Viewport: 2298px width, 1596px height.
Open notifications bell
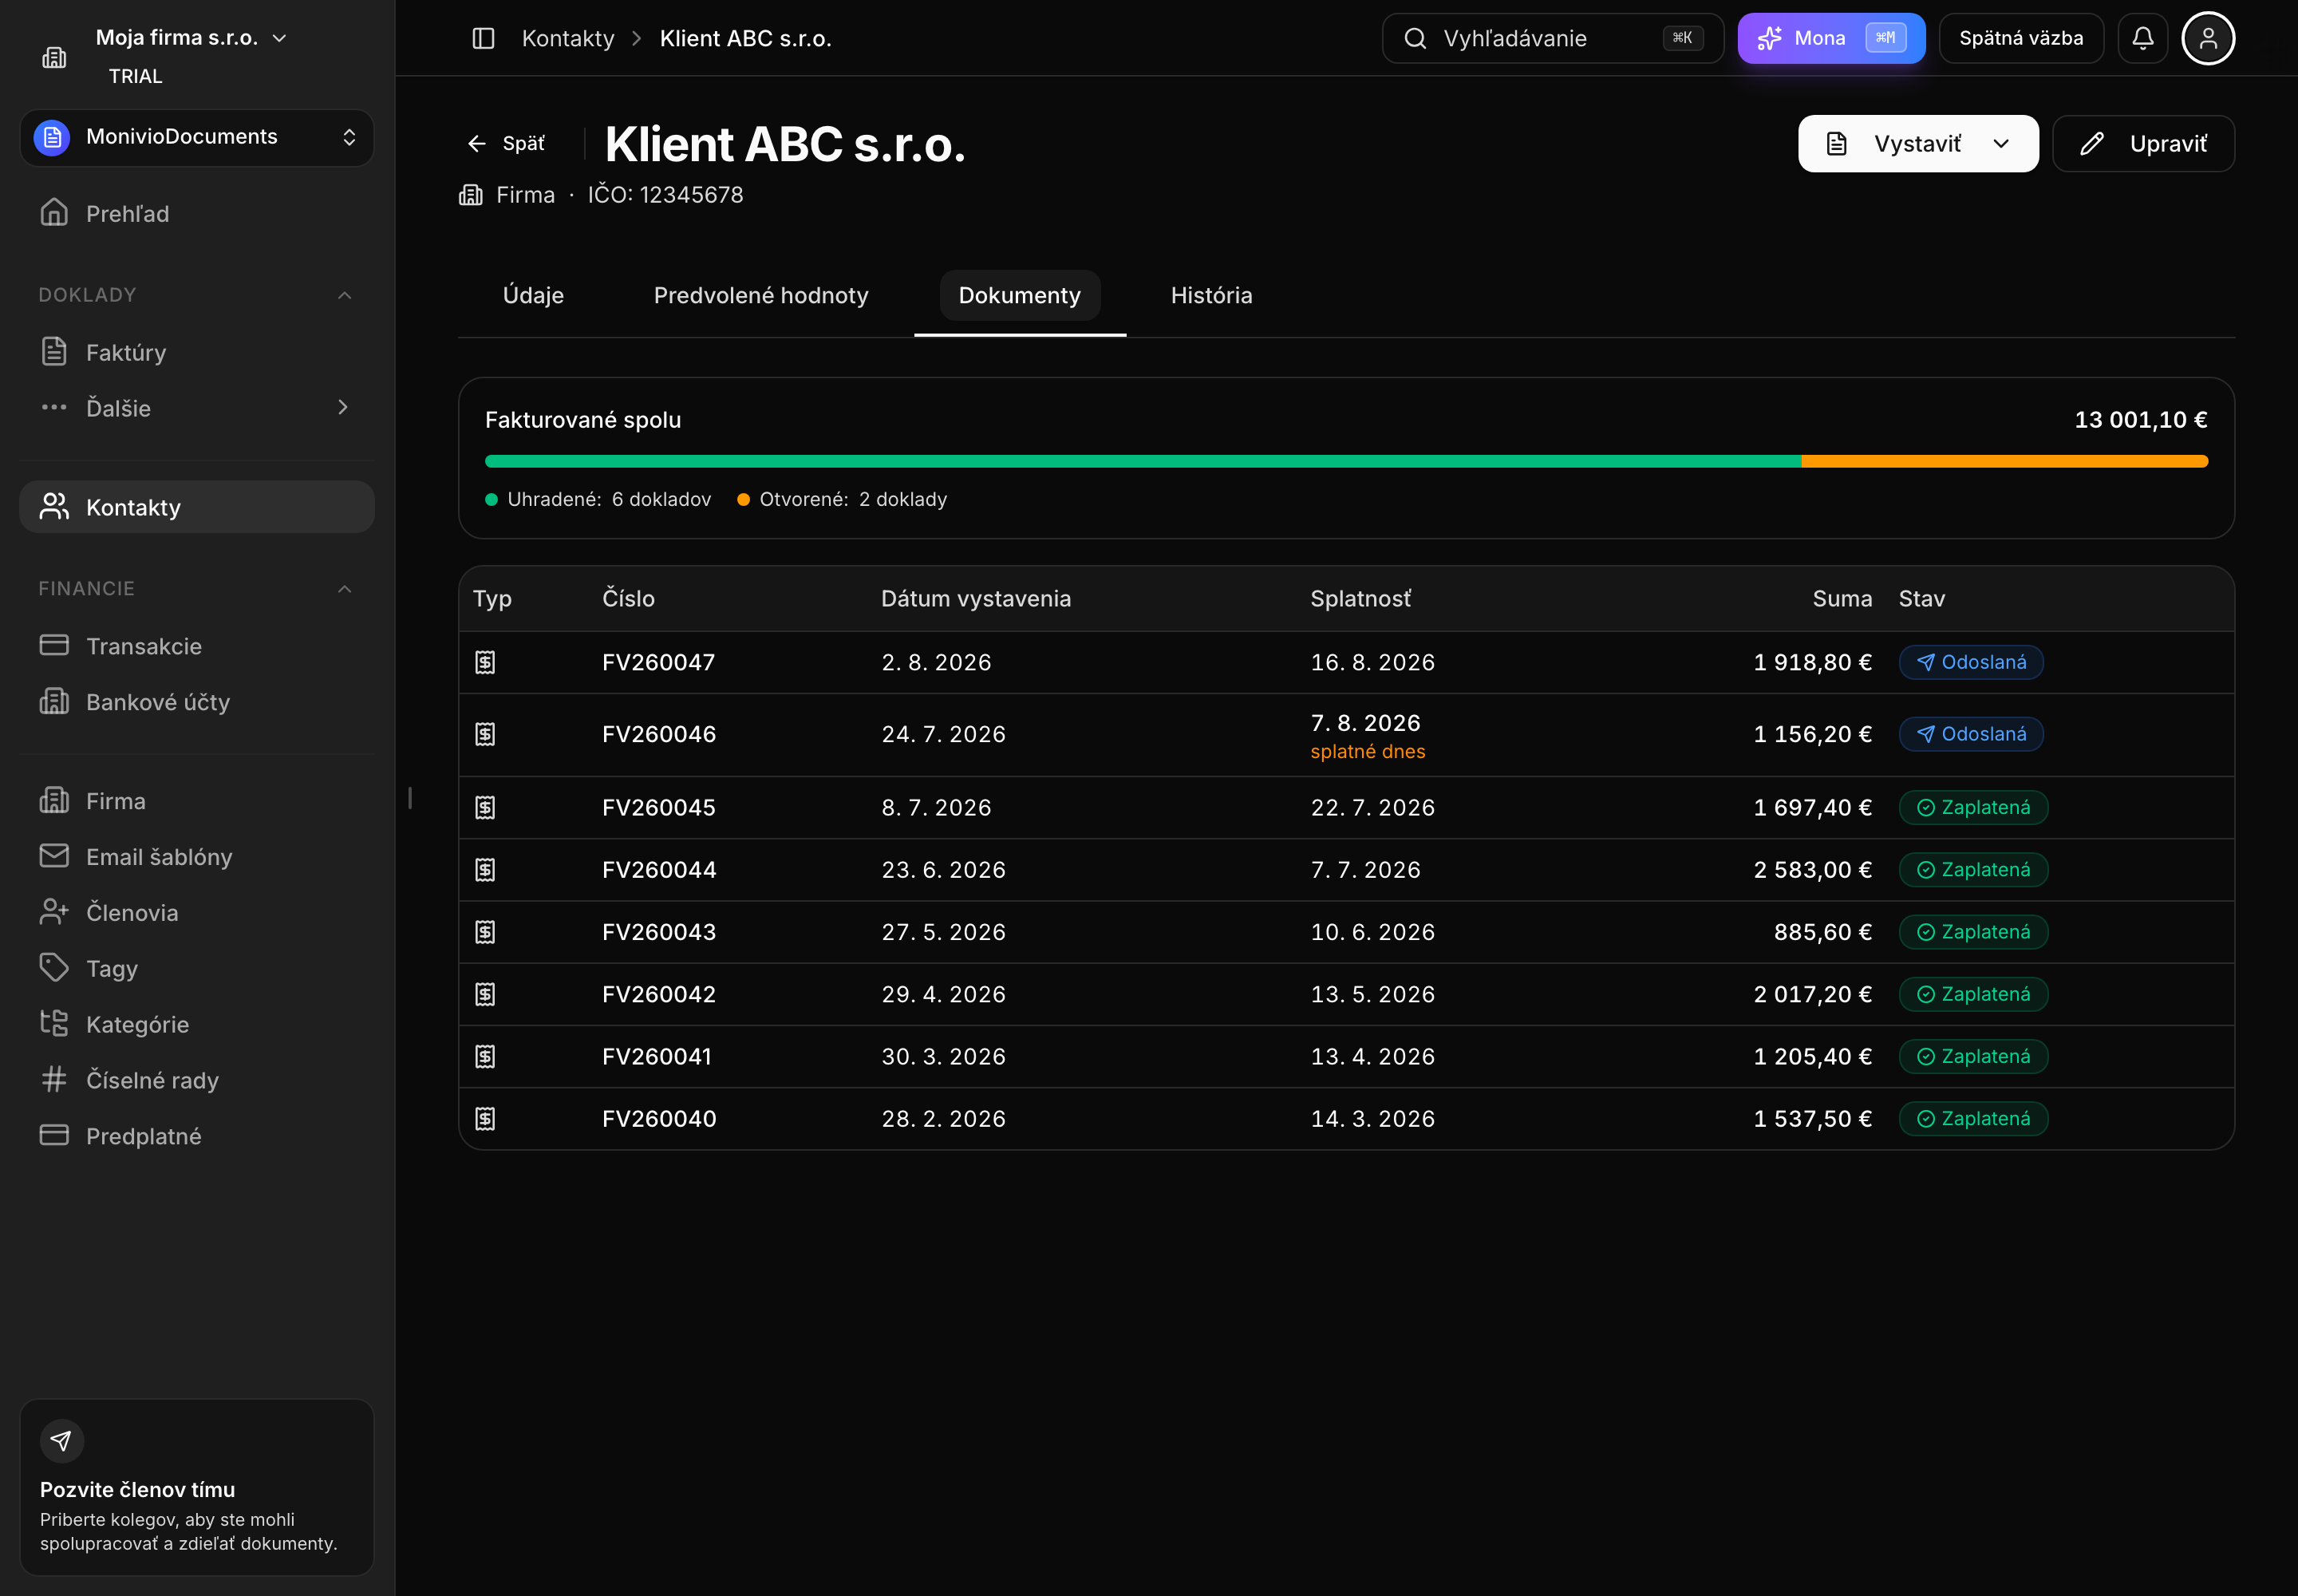2142,38
